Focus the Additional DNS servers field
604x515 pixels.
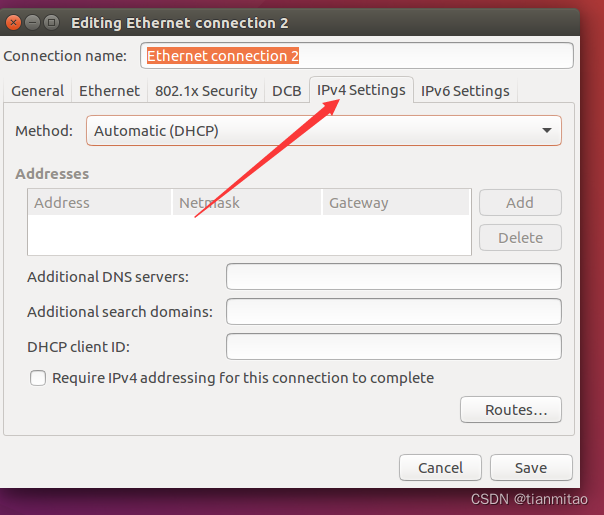(x=393, y=276)
